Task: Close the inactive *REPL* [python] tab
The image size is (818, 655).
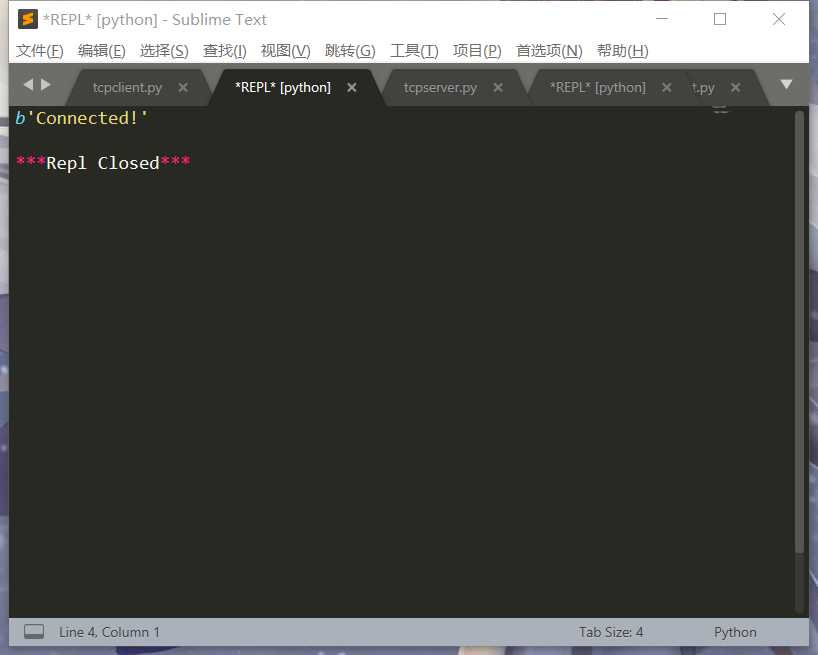Action: pyautogui.click(x=667, y=88)
